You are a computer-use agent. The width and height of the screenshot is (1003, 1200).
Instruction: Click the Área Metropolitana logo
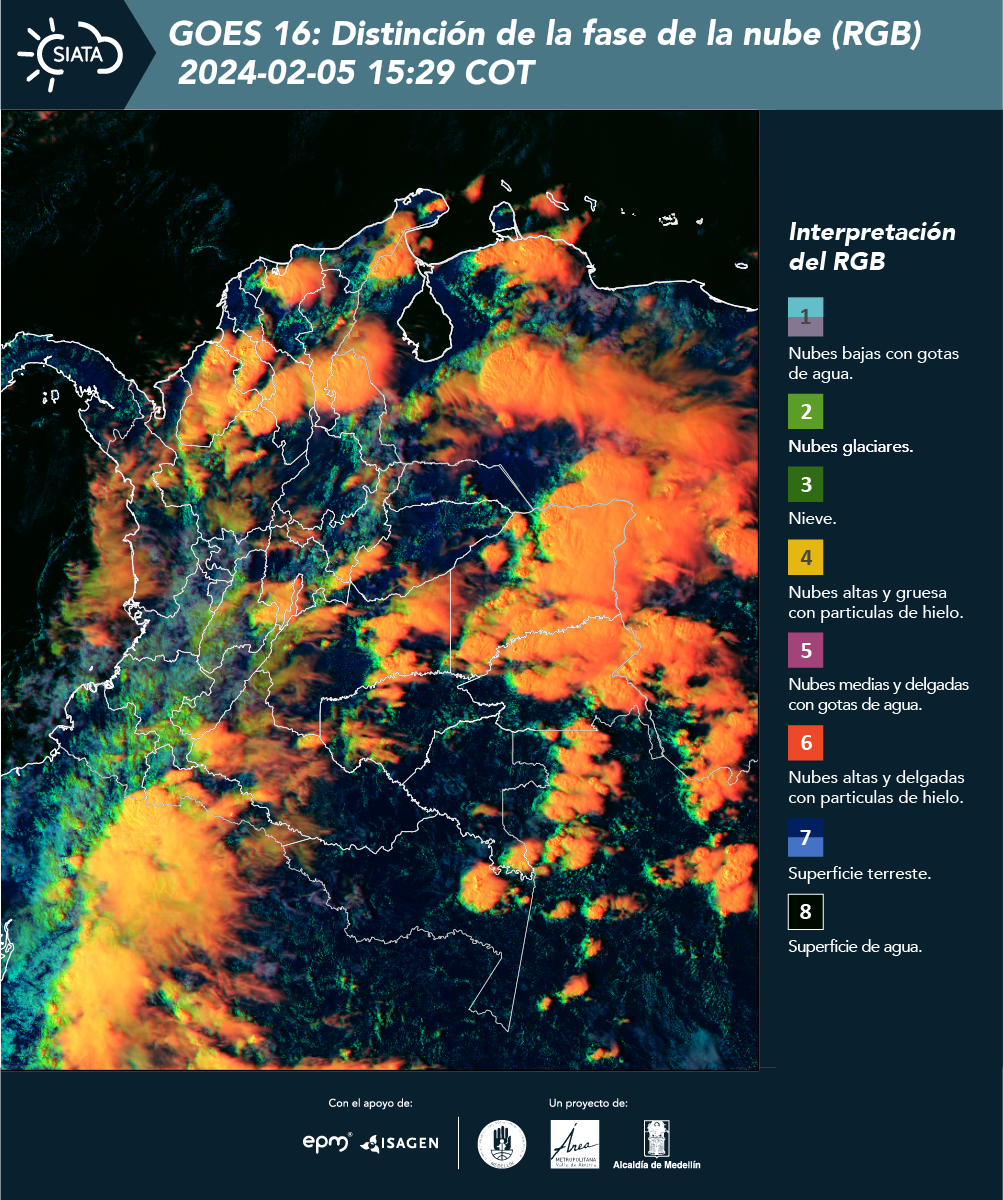575,1144
